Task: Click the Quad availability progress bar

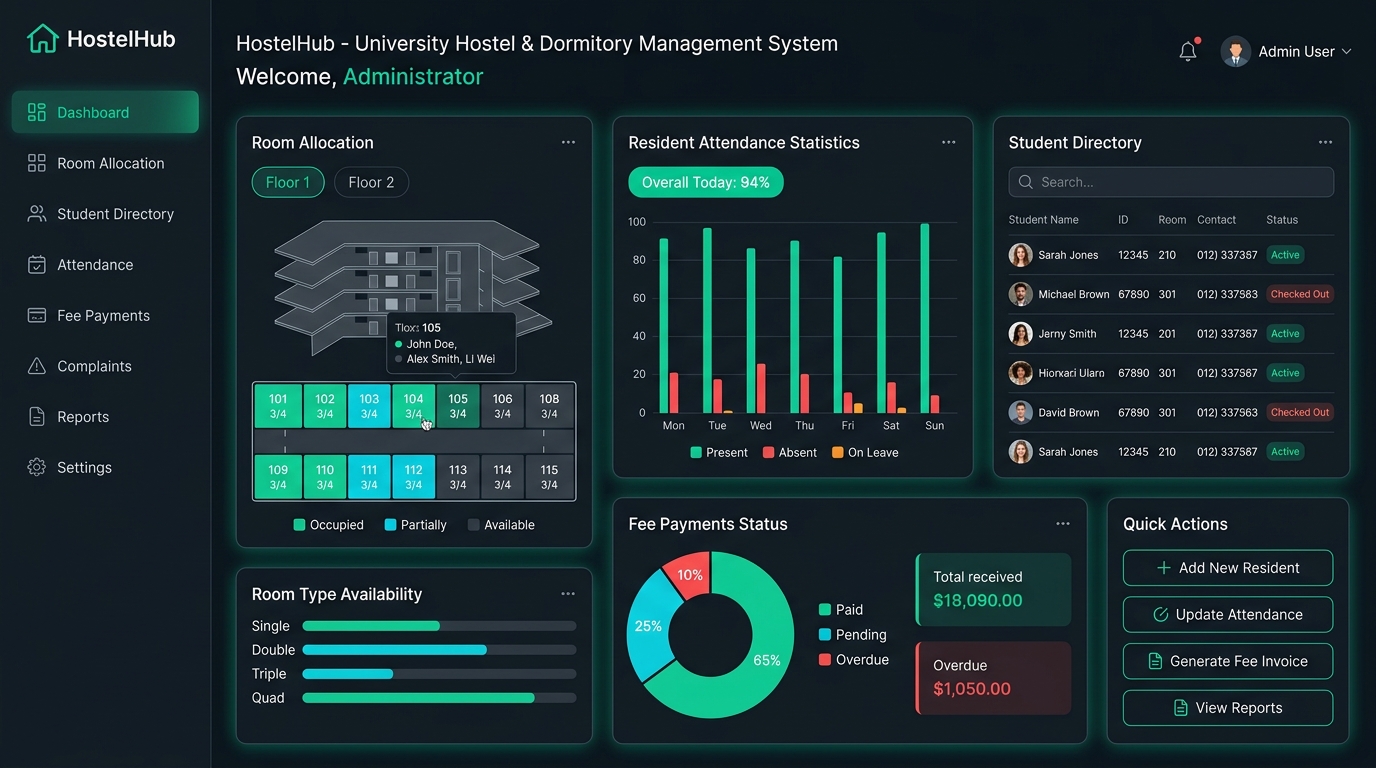Action: [439, 698]
